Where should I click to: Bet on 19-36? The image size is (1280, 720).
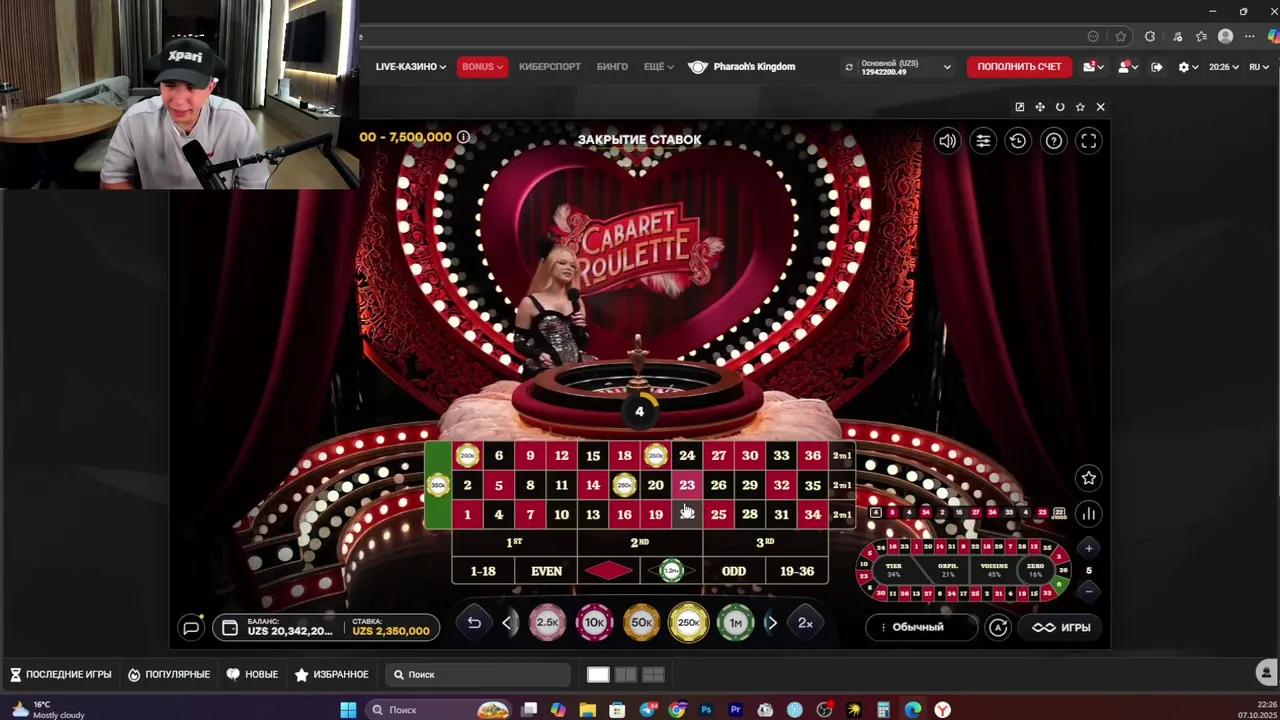tap(796, 571)
